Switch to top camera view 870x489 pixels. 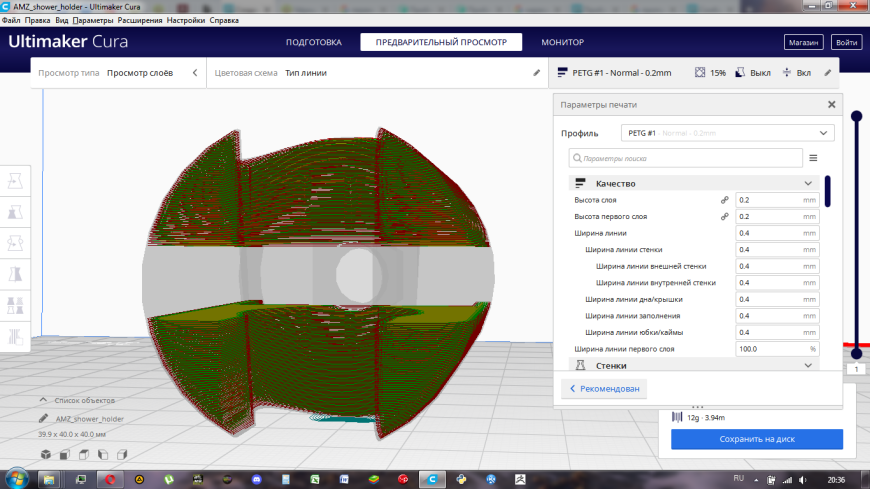coord(84,455)
